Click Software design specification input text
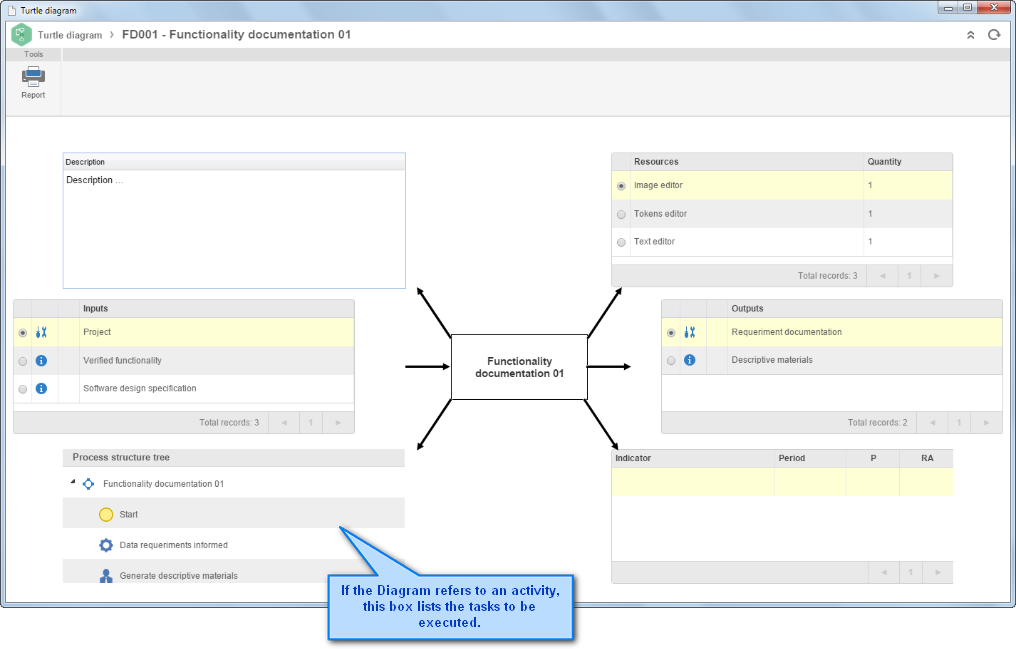 click(140, 389)
